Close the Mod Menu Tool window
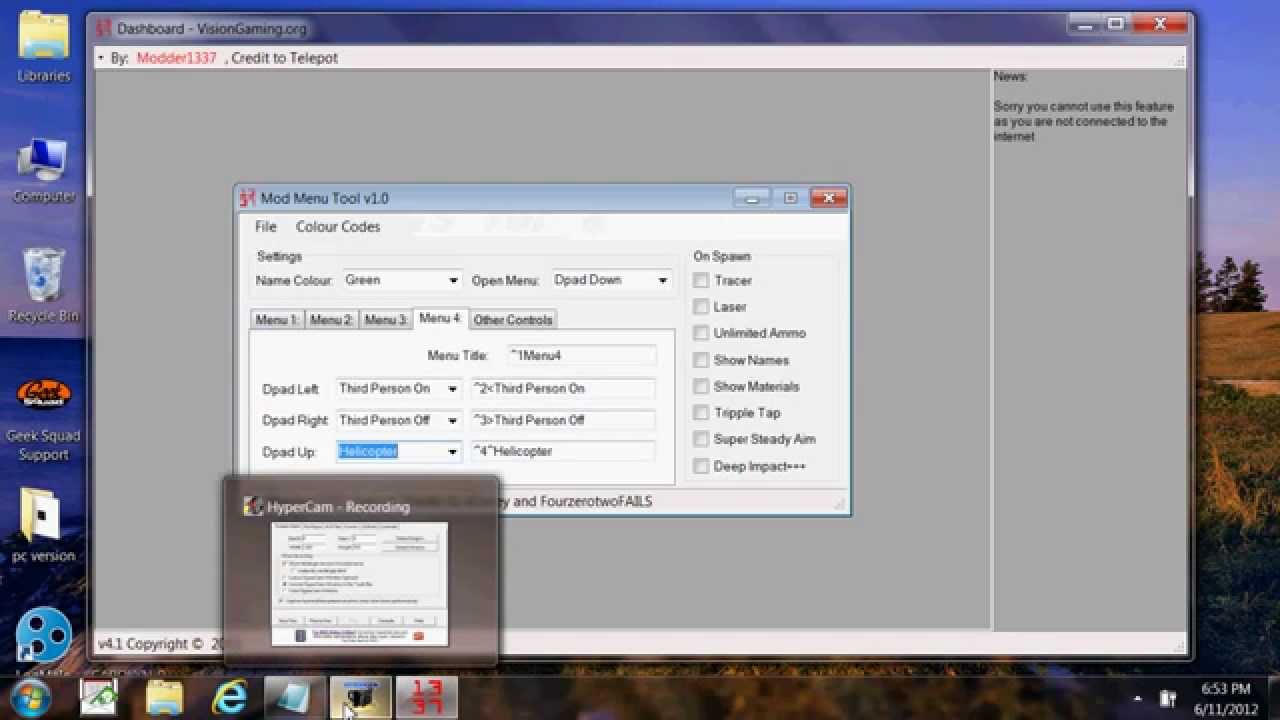The width and height of the screenshot is (1280, 720). (x=827, y=197)
